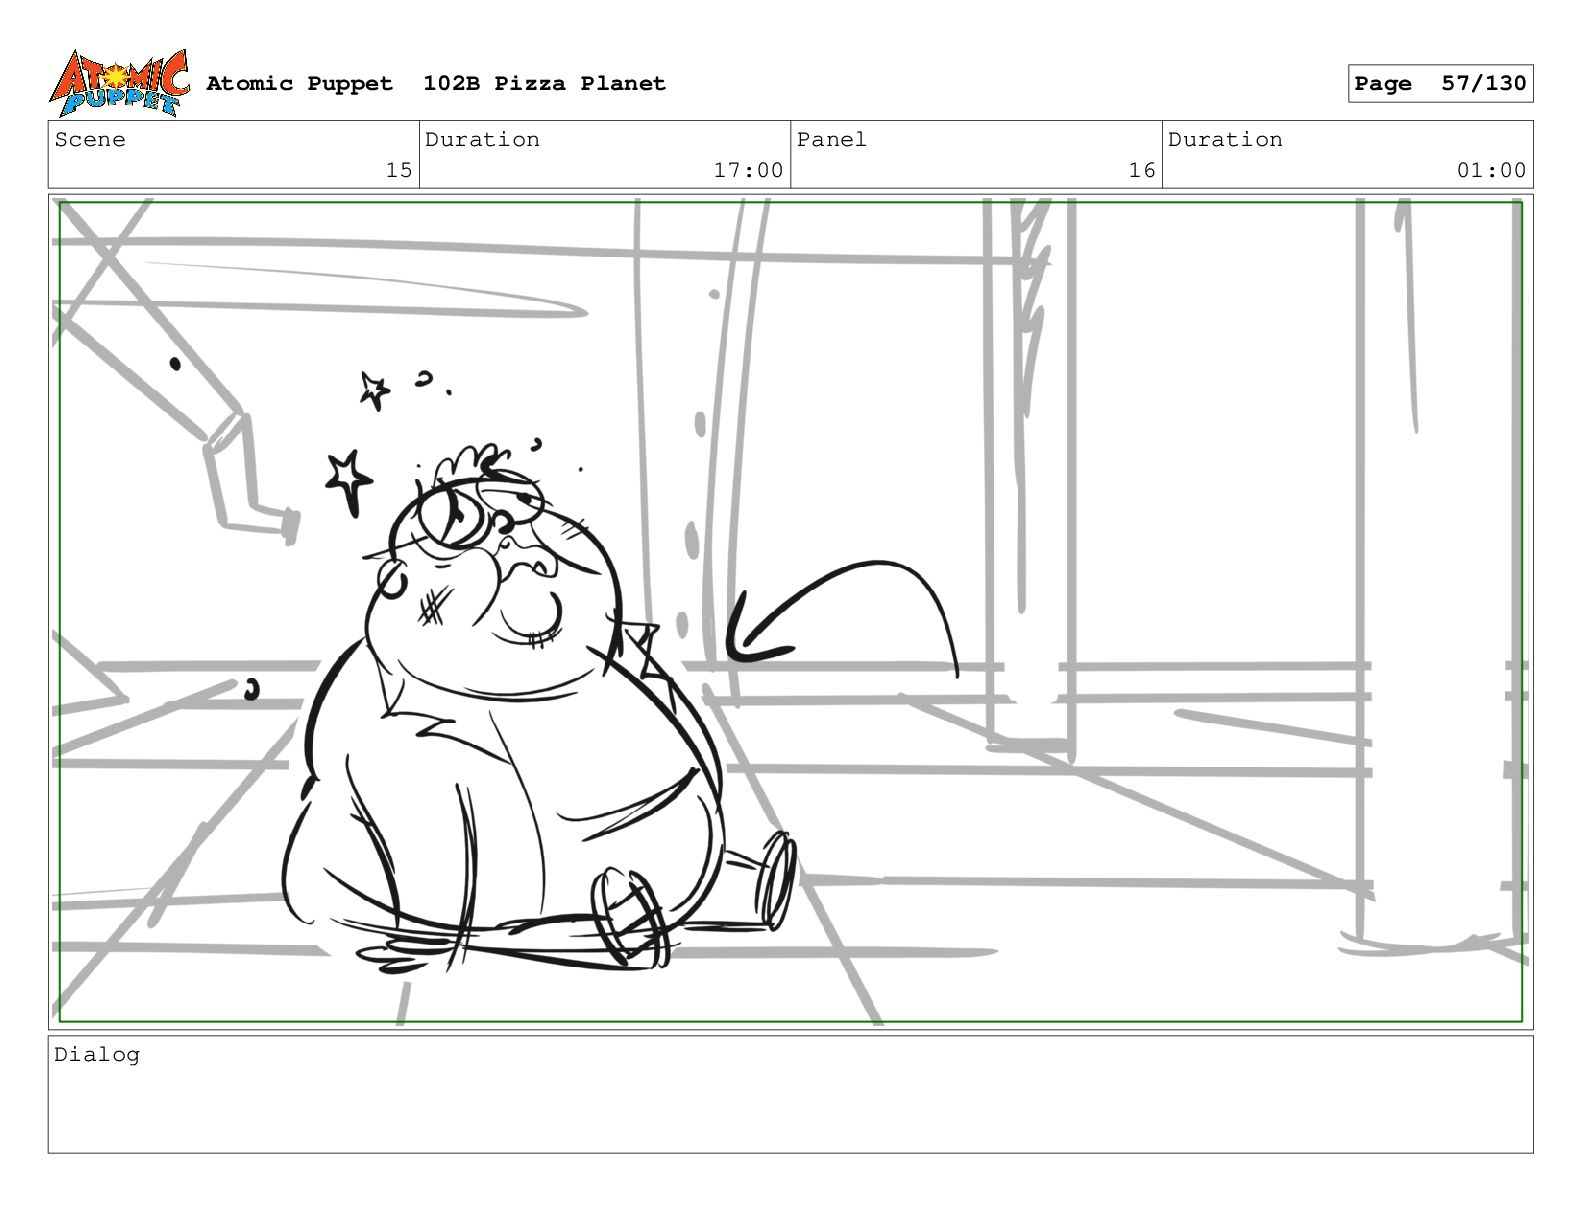Click the 'Dialog' label
The width and height of the screenshot is (1582, 1225).
[x=97, y=1055]
